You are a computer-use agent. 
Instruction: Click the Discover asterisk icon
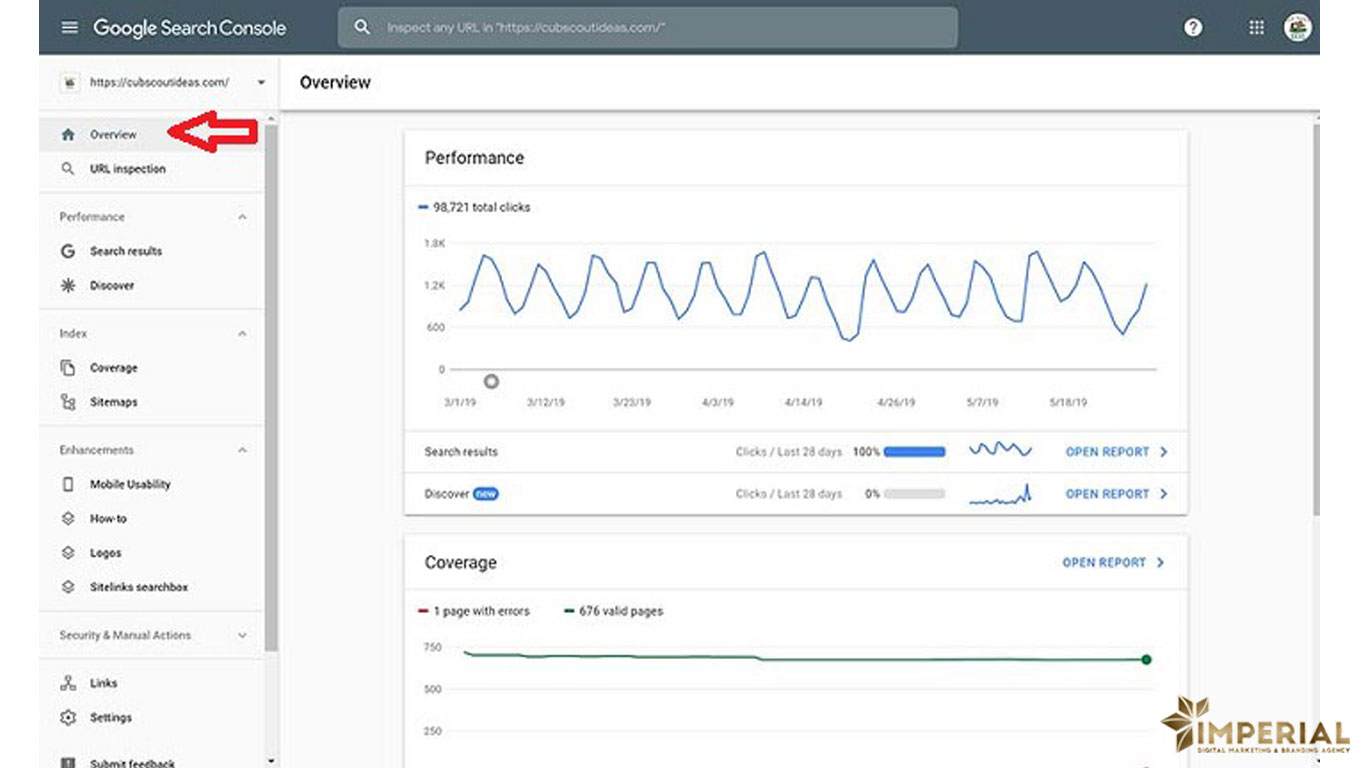[x=68, y=285]
